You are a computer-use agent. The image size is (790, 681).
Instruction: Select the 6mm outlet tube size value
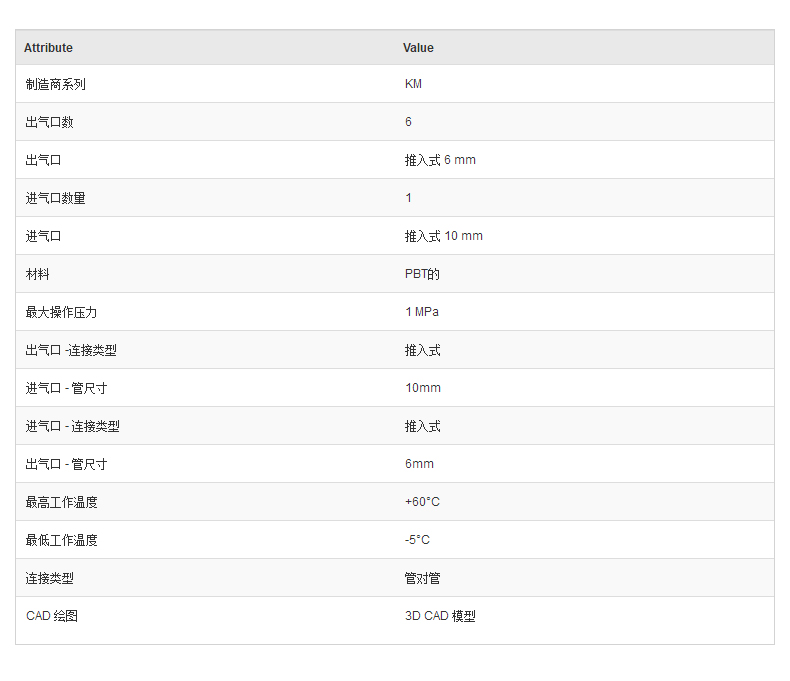pyautogui.click(x=419, y=464)
